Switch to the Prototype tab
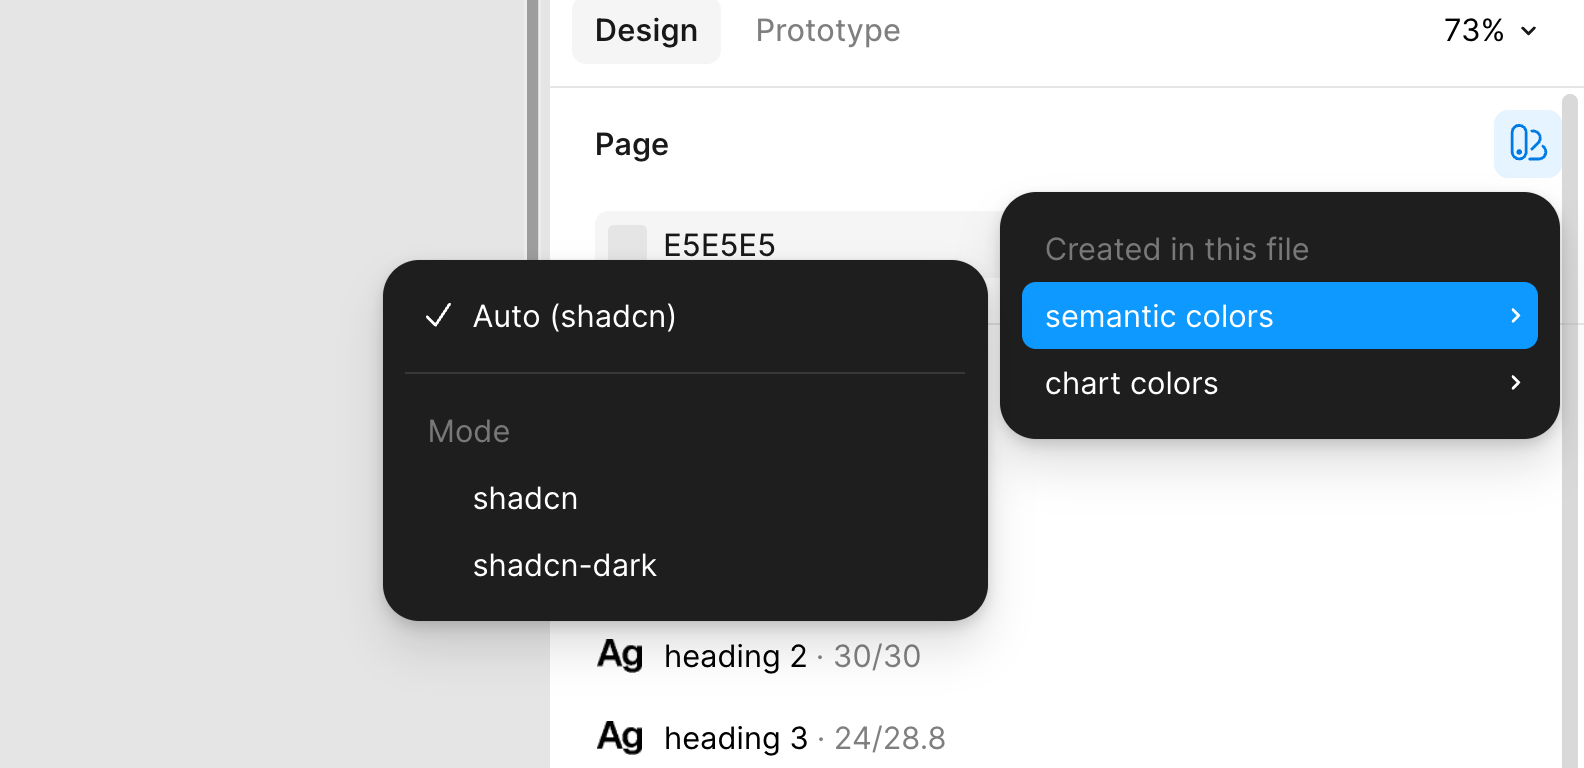The image size is (1584, 768). click(x=827, y=30)
